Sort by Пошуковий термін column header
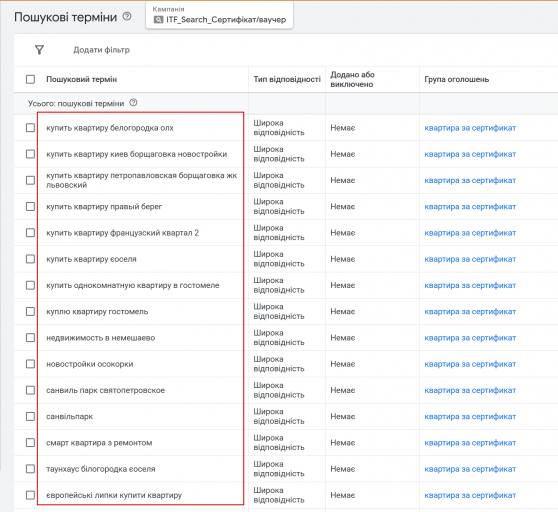 (81, 79)
